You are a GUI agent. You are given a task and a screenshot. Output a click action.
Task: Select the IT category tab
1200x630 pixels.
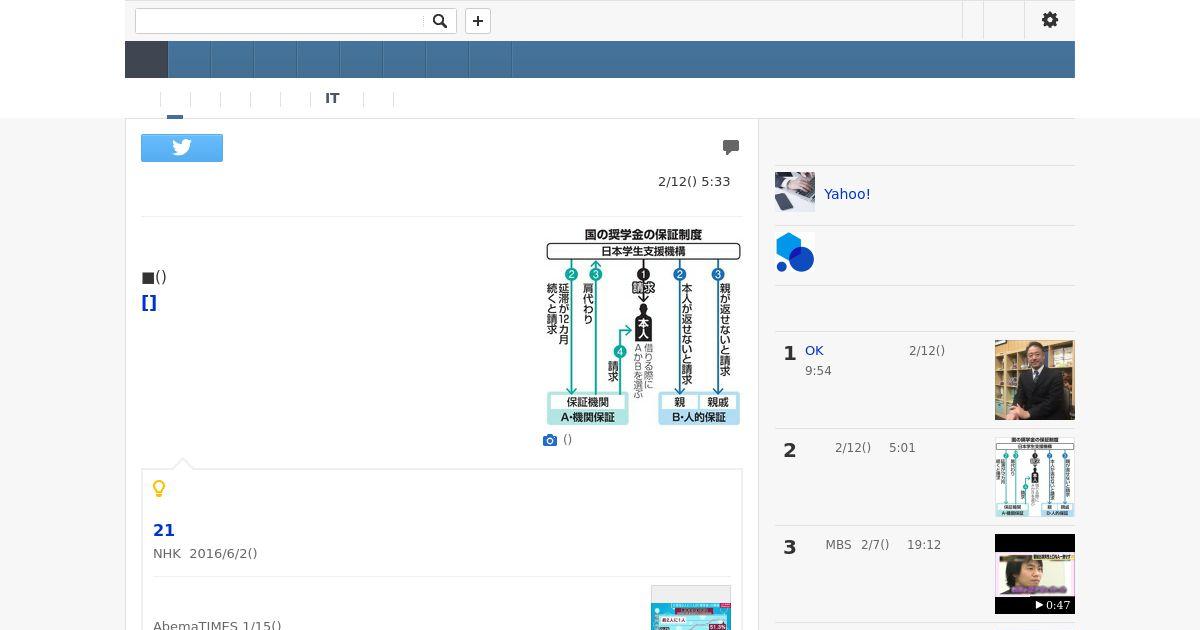pyautogui.click(x=332, y=98)
